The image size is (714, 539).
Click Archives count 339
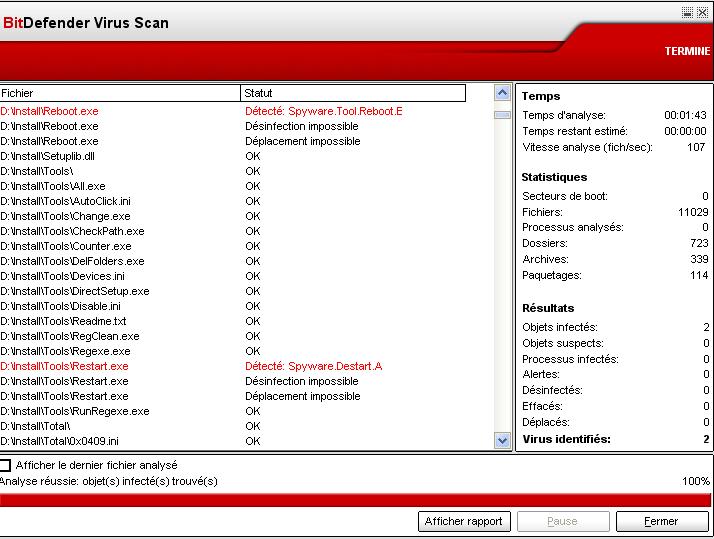[699, 259]
